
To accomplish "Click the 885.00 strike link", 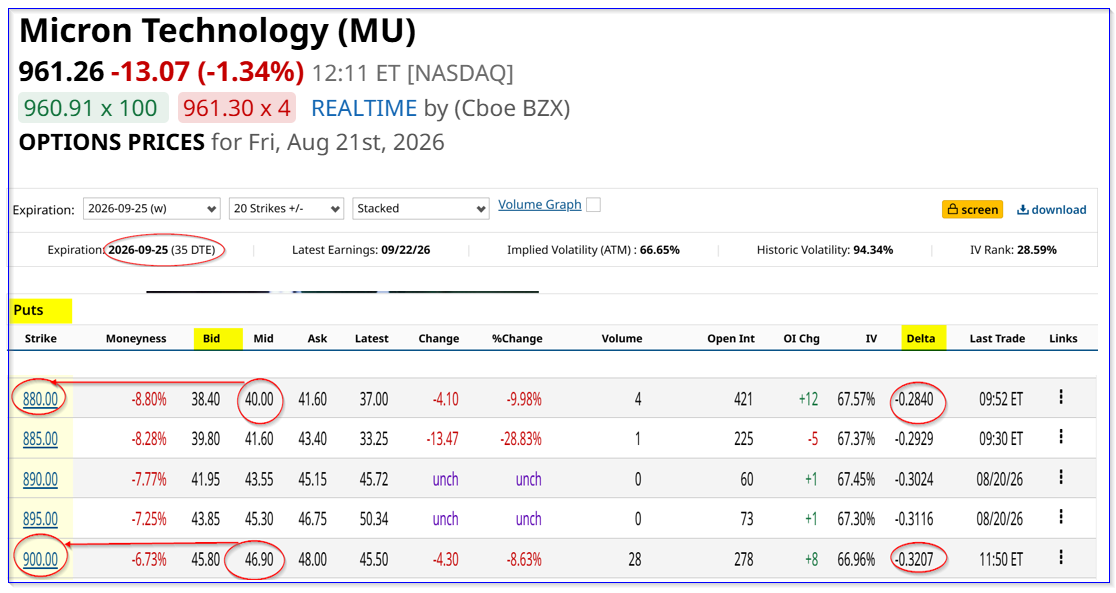I will coord(40,439).
